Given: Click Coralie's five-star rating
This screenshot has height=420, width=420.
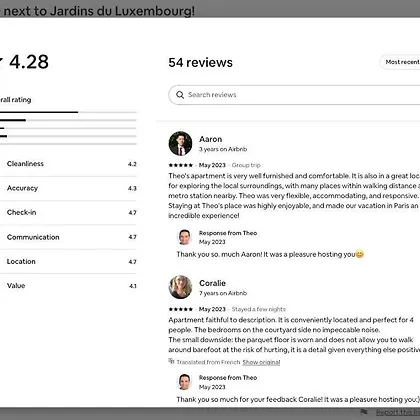Looking at the screenshot, I should (x=181, y=309).
